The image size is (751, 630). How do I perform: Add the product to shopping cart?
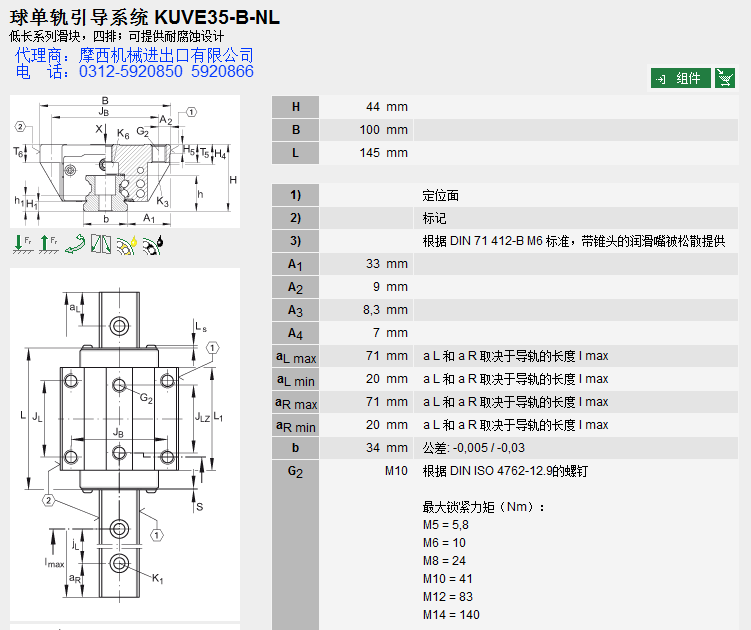tap(725, 79)
